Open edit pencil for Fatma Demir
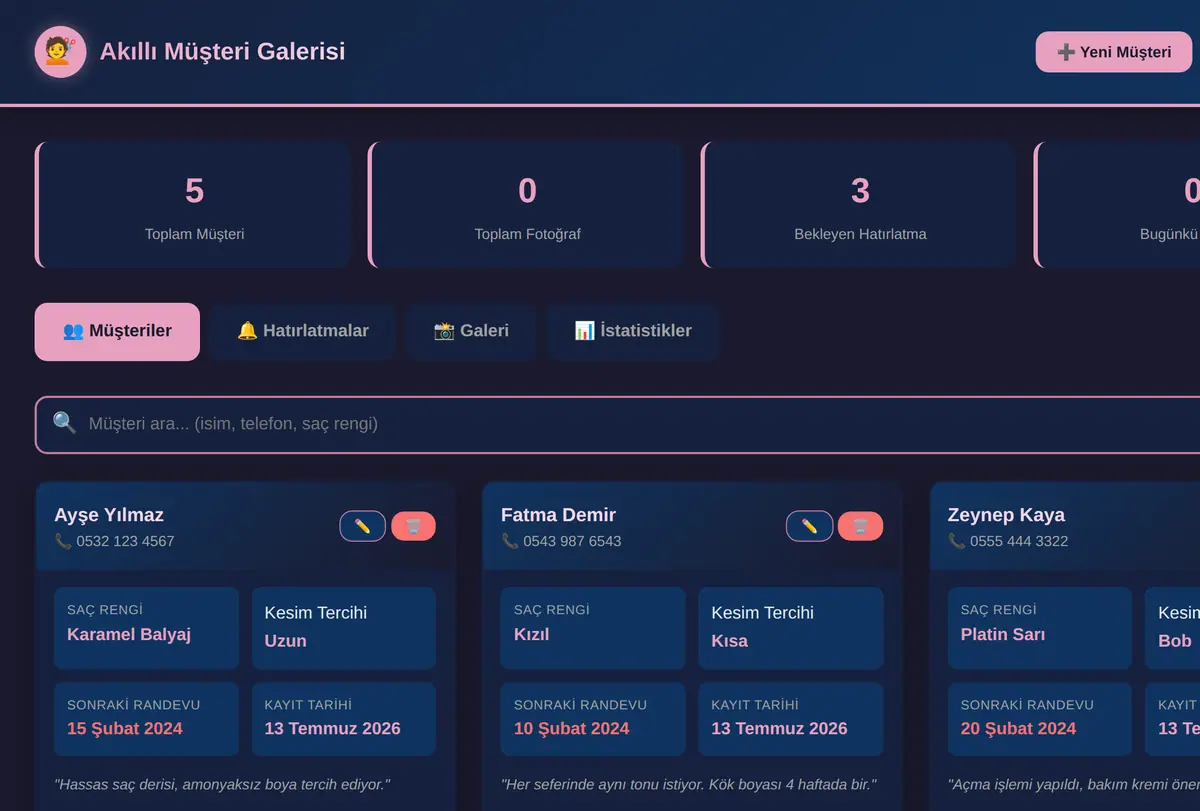 [x=809, y=526]
